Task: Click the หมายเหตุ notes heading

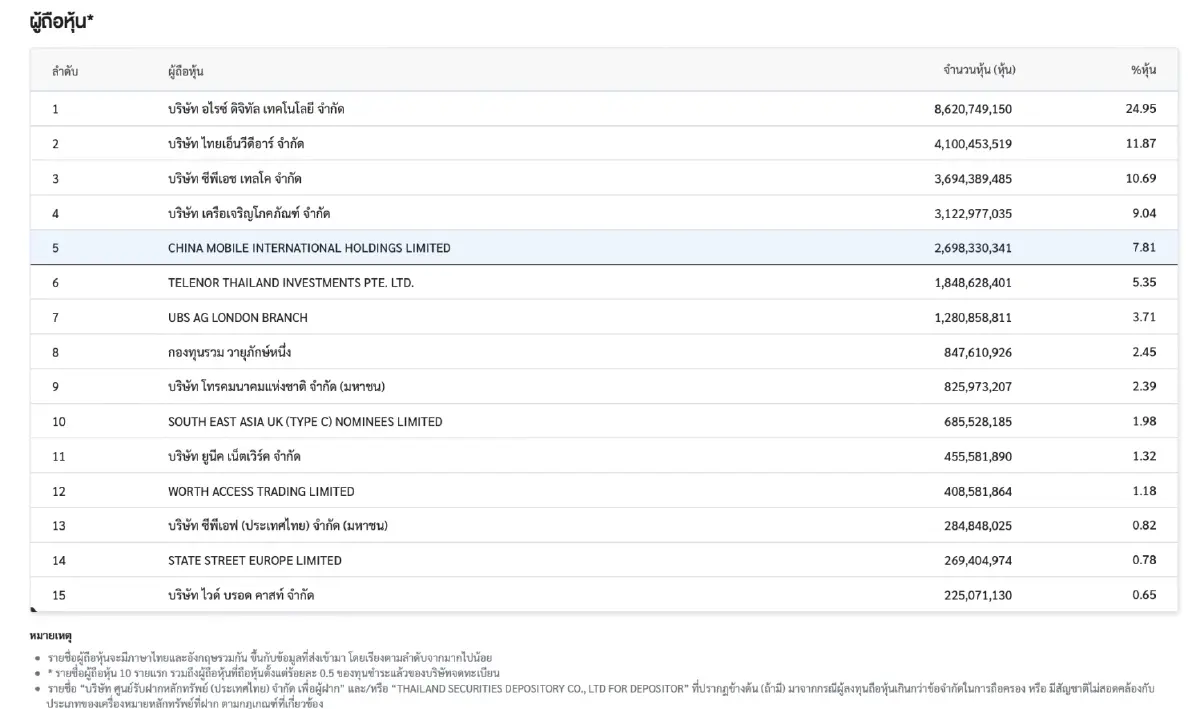Action: 52,636
